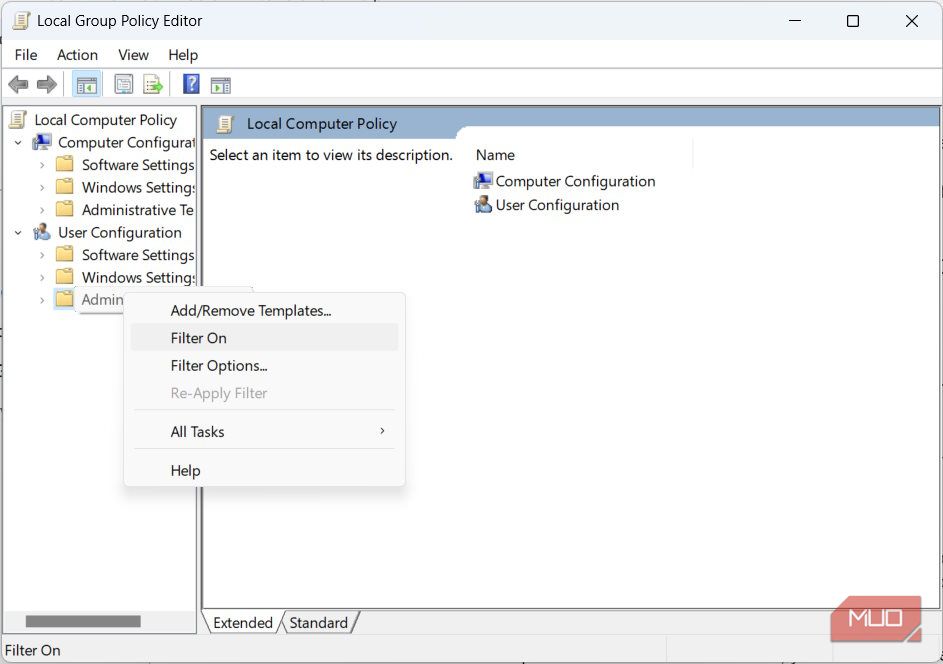Expand the highlighted Admin node under User Configuration
This screenshot has width=943, height=664.
coord(41,300)
